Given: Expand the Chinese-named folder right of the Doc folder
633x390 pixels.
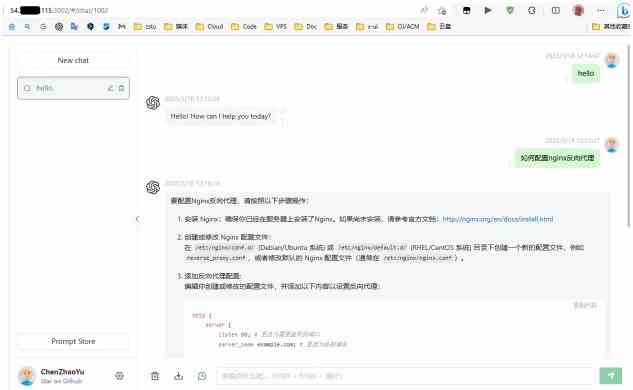Looking at the screenshot, I should [336, 27].
